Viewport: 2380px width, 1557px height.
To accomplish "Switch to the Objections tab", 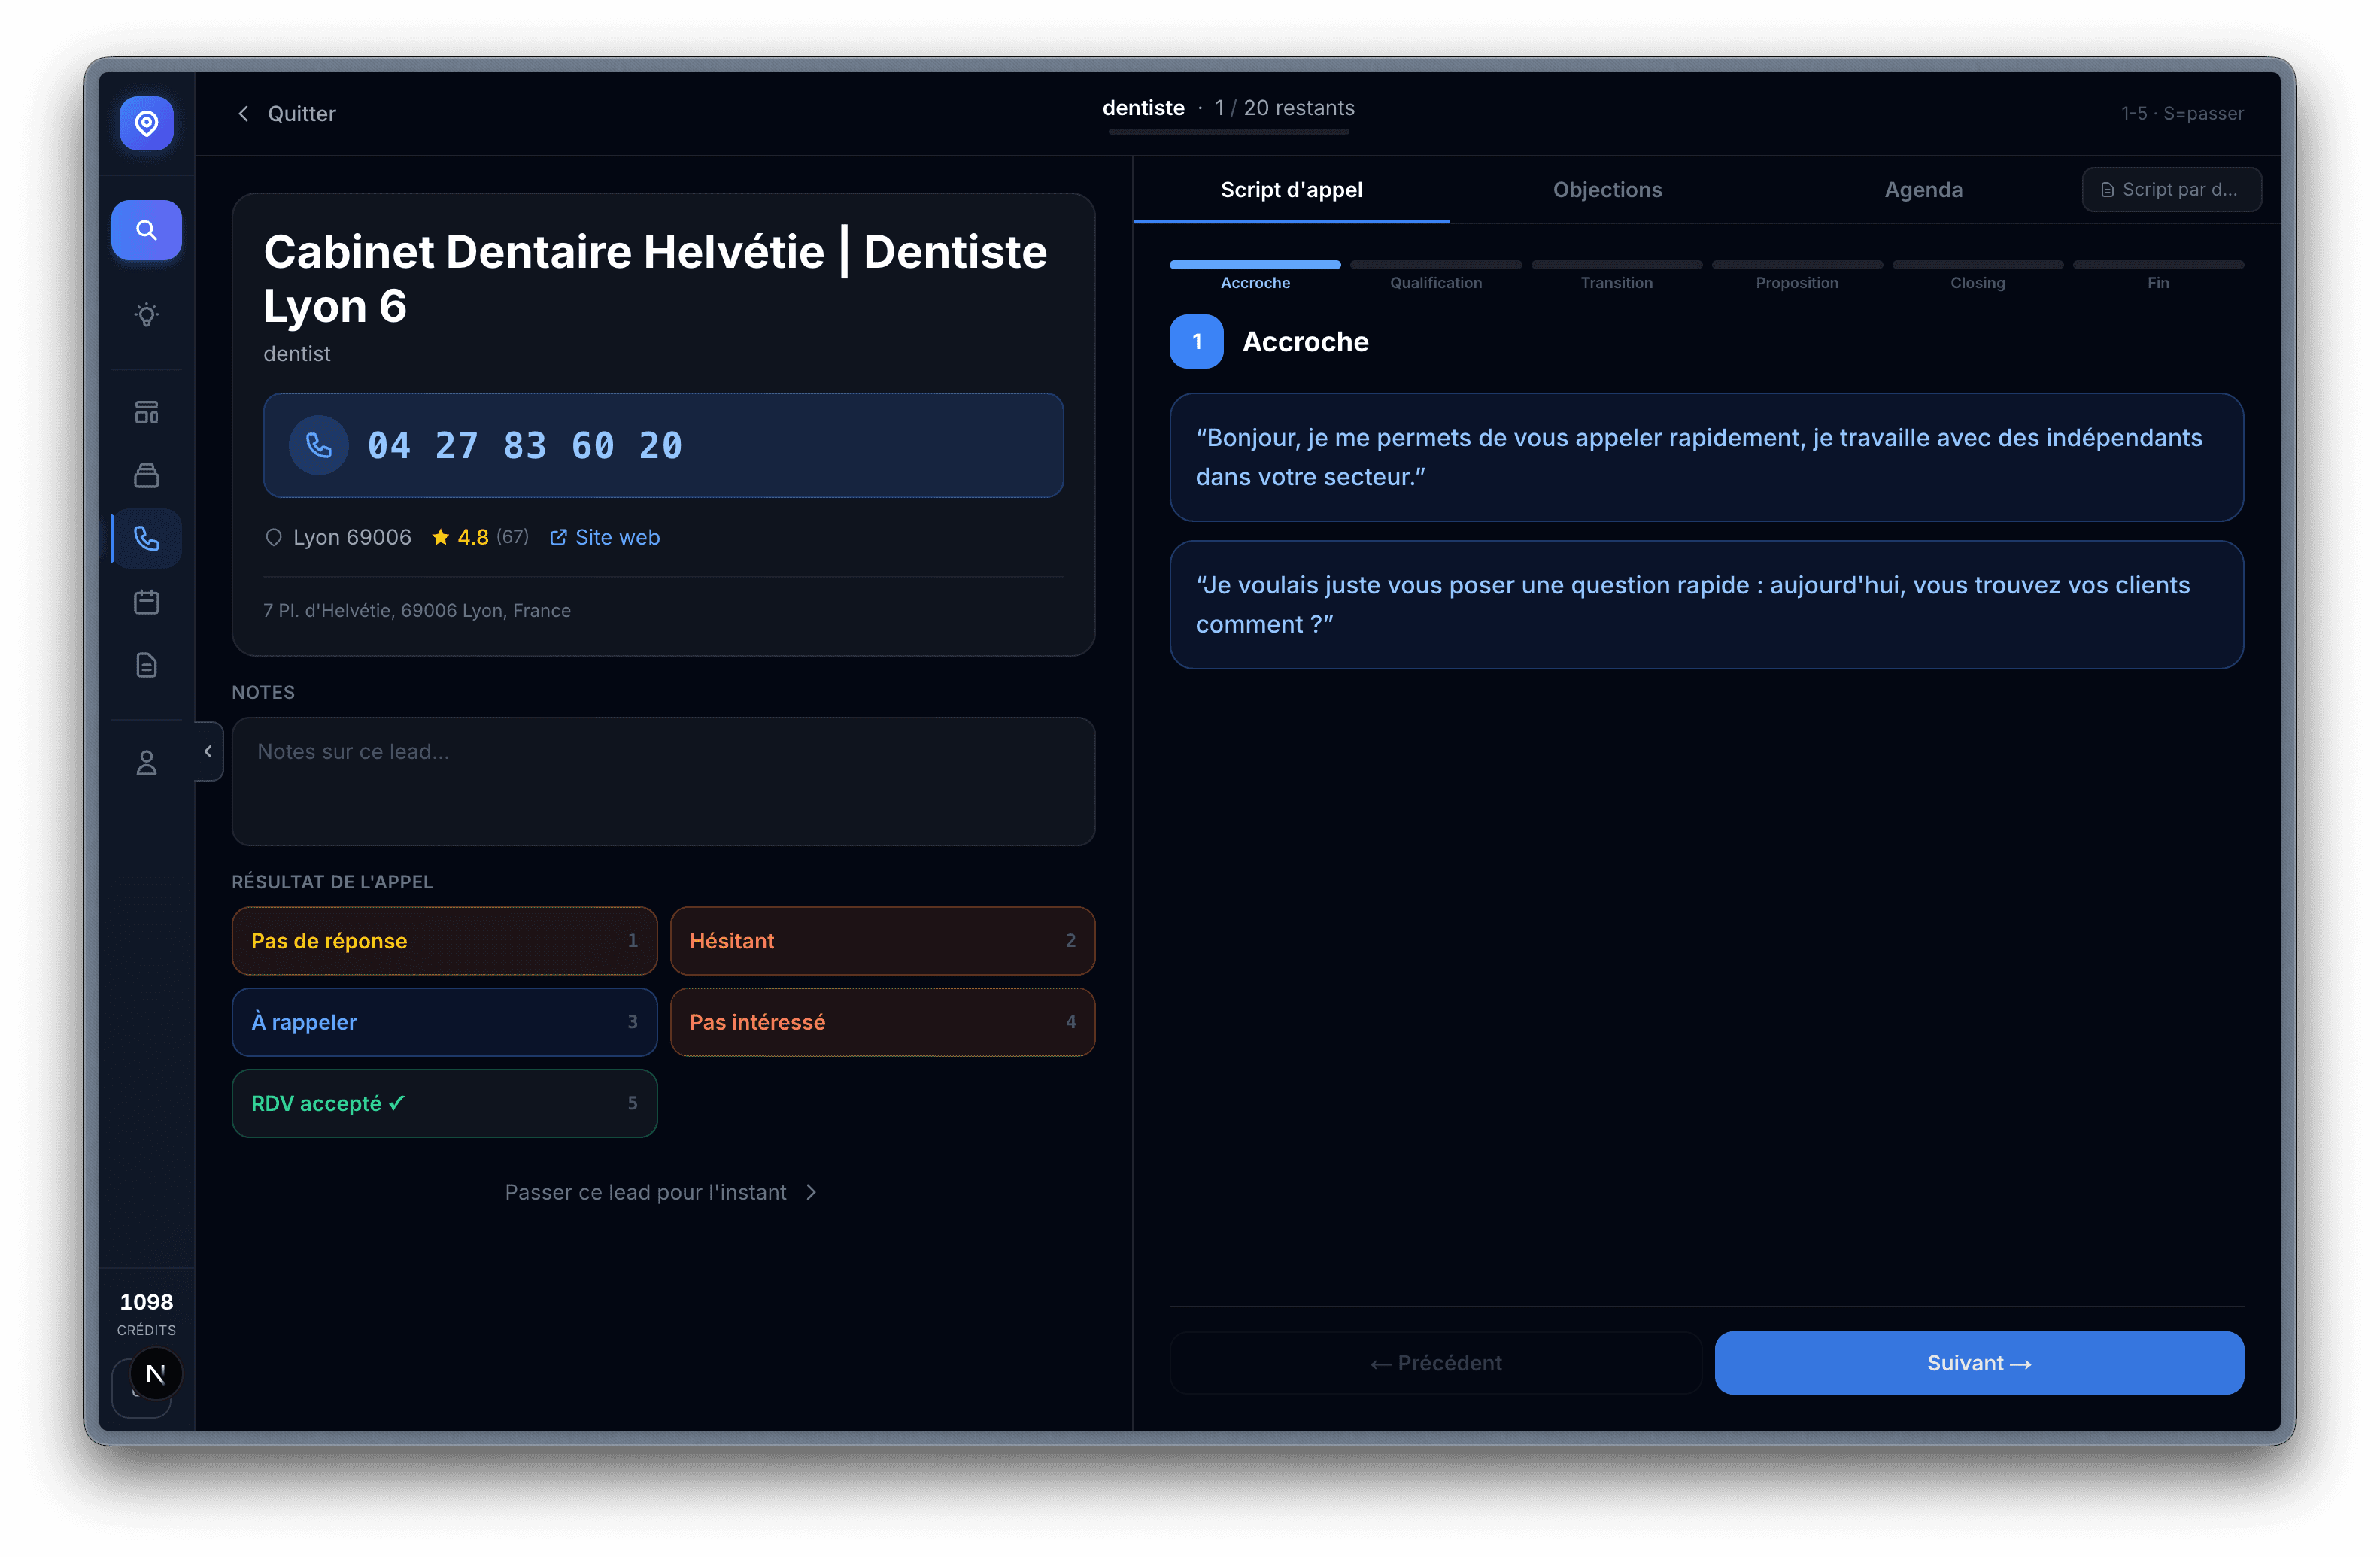I will coord(1606,190).
